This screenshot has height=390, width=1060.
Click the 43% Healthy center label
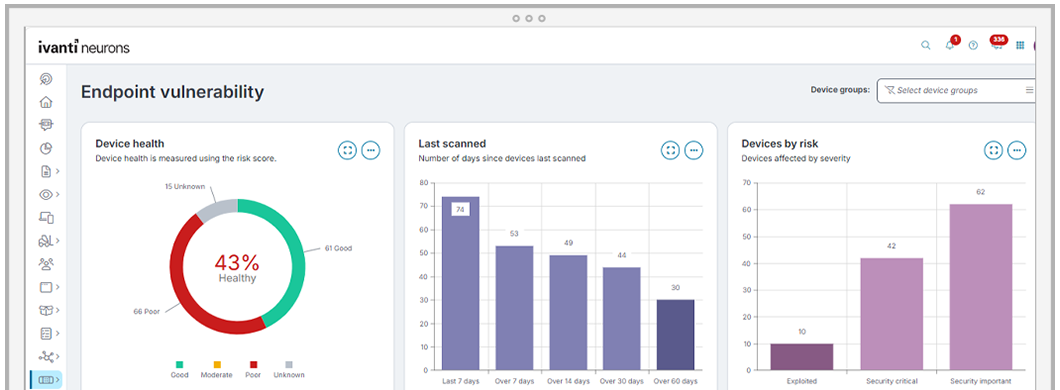237,267
